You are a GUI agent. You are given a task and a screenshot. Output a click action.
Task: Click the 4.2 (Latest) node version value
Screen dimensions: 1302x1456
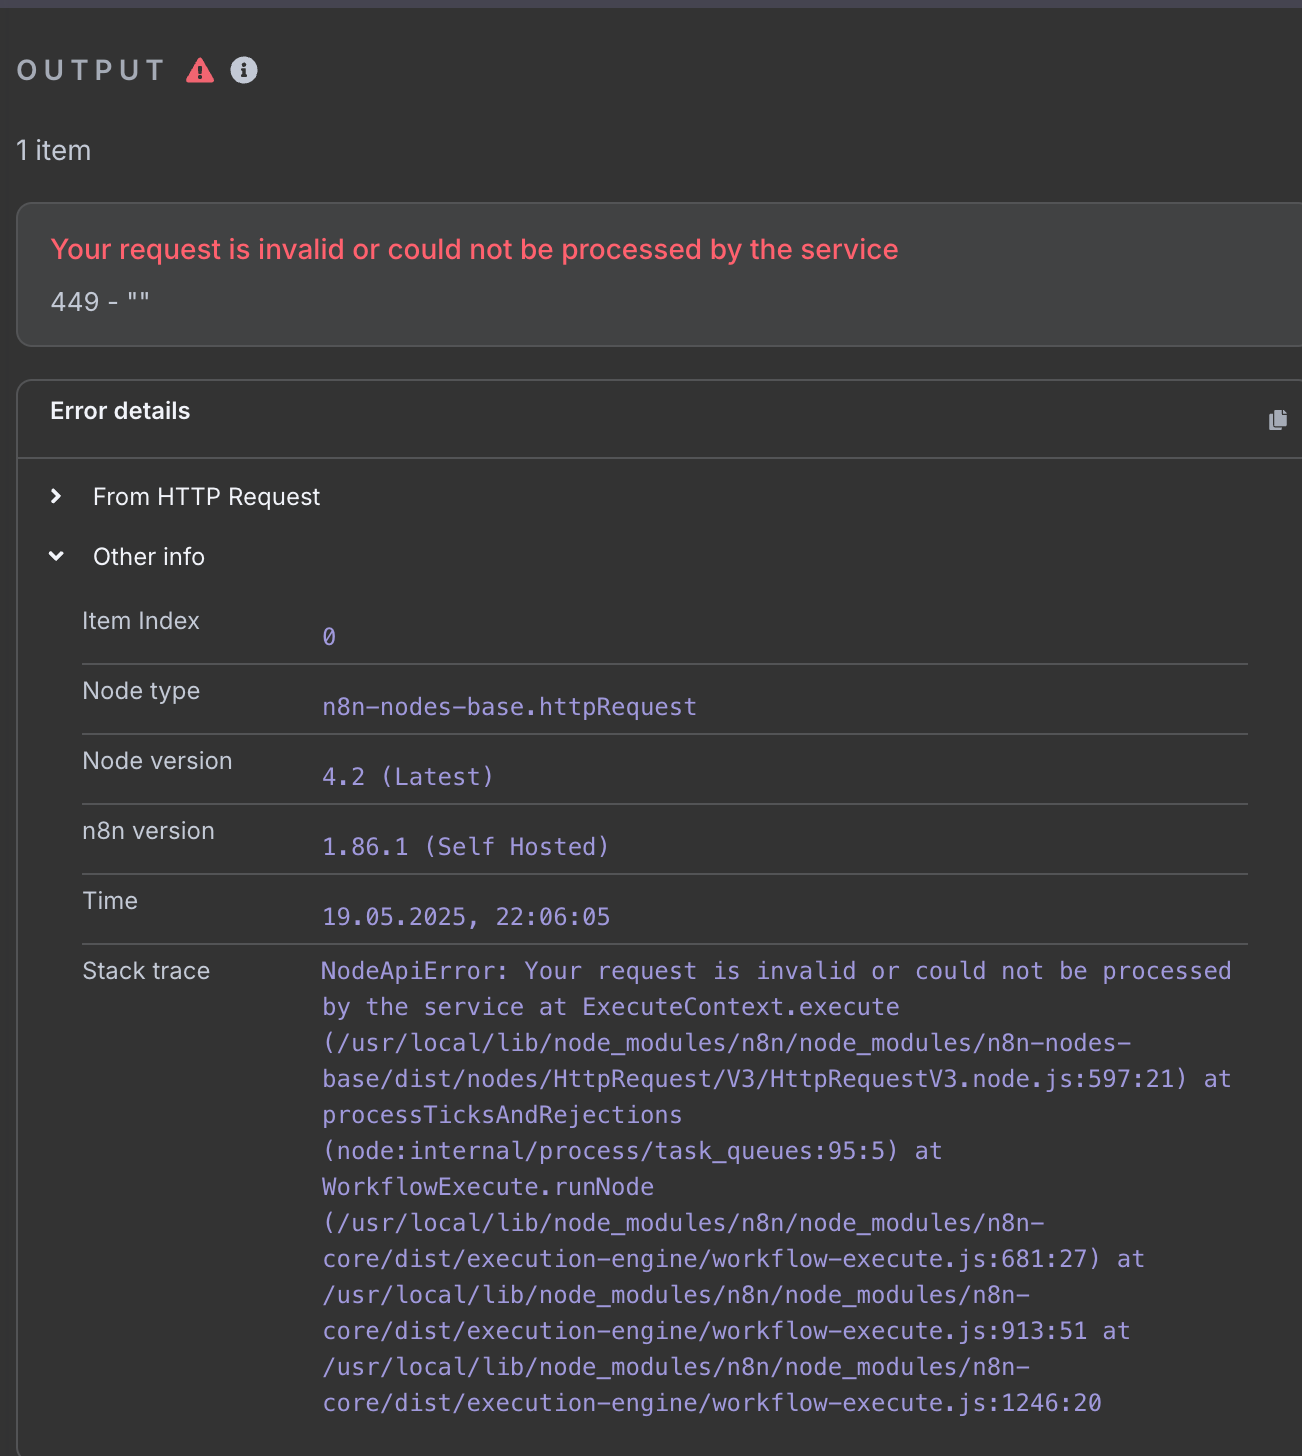coord(407,777)
